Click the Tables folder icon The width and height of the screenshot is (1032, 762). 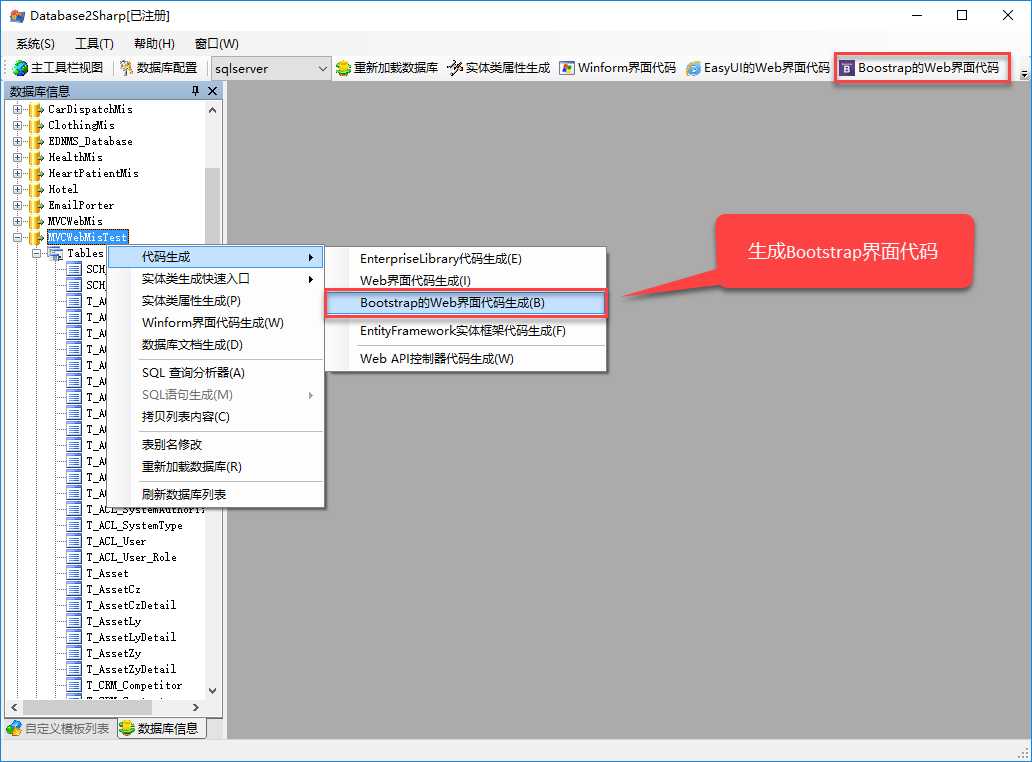click(x=55, y=253)
